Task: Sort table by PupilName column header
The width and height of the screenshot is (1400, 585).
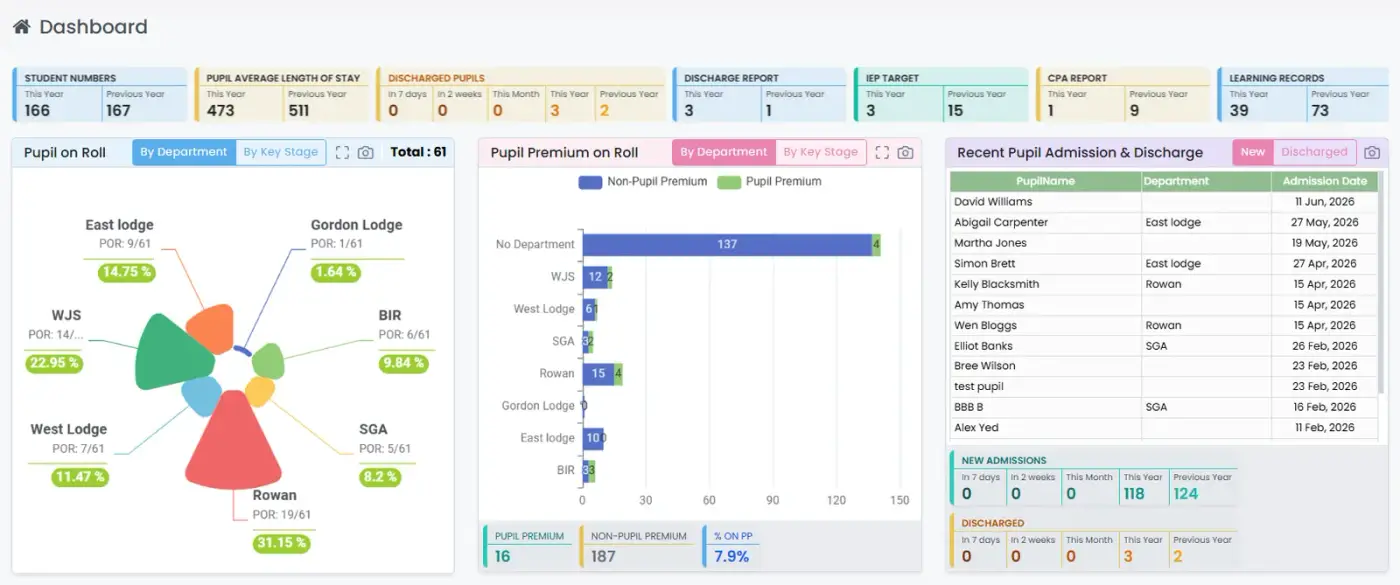Action: 1045,181
